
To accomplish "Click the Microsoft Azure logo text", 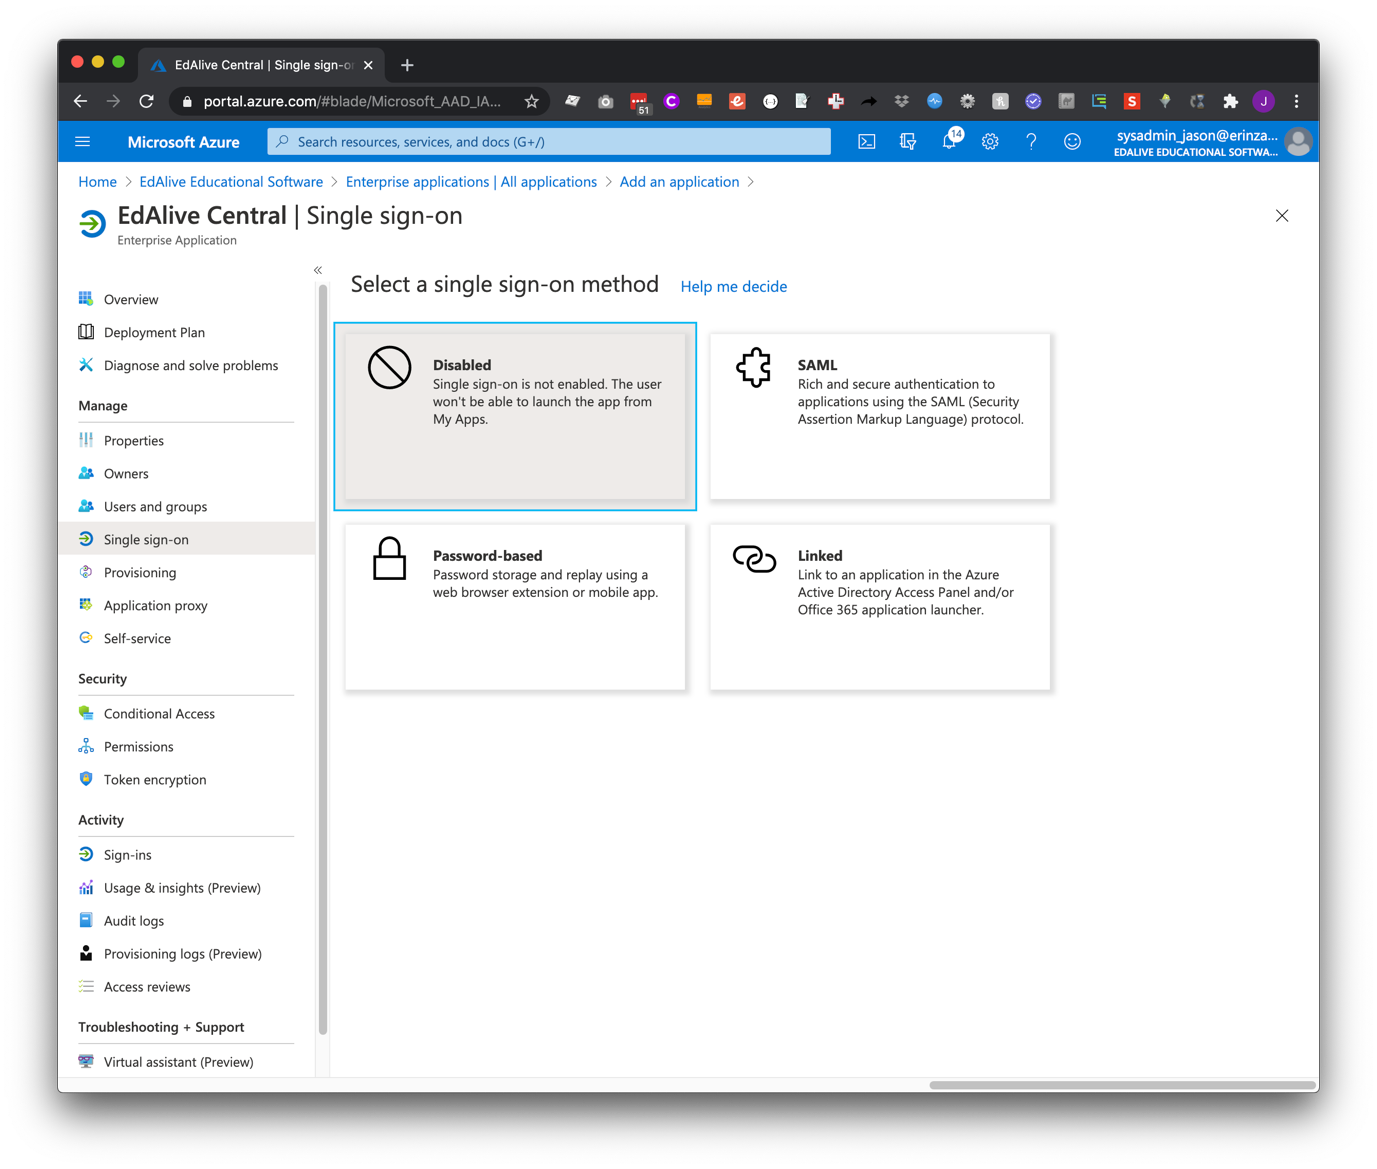I will tap(183, 142).
